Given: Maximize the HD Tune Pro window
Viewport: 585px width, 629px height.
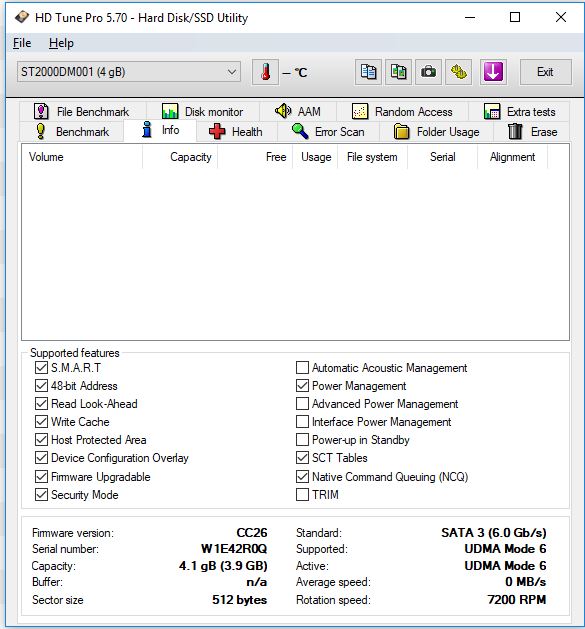Looking at the screenshot, I should point(515,17).
